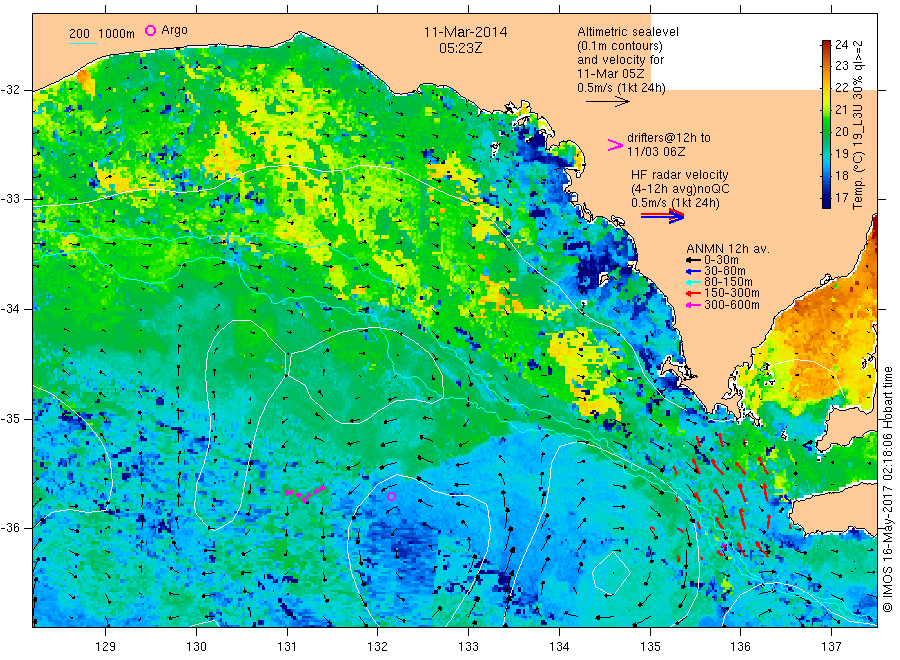
Task: Click the dark blue 17°C colorbar end
Action: [x=826, y=203]
